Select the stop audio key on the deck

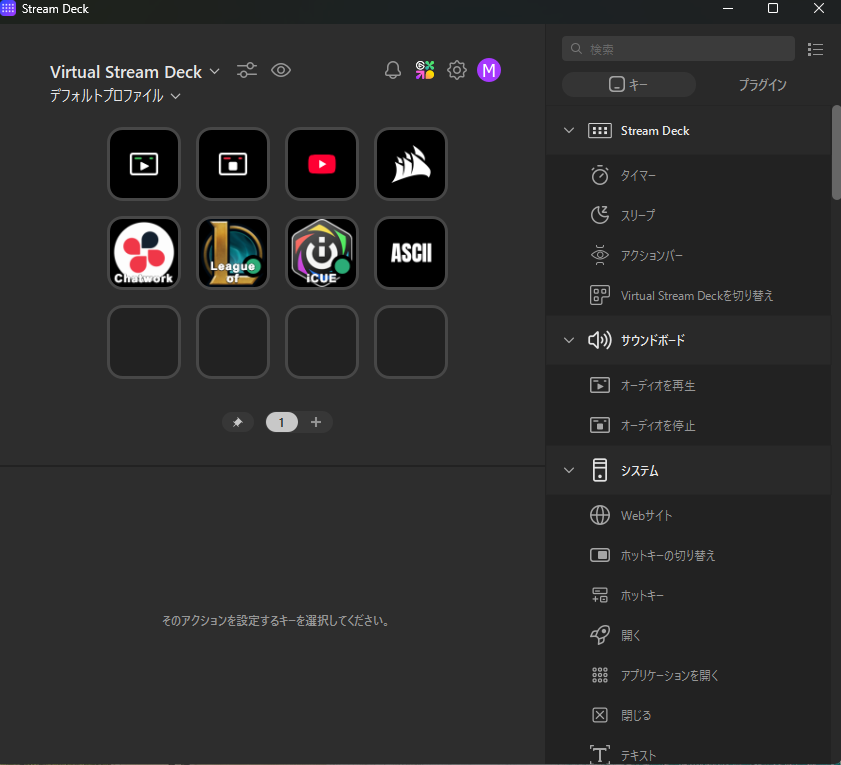click(x=233, y=164)
